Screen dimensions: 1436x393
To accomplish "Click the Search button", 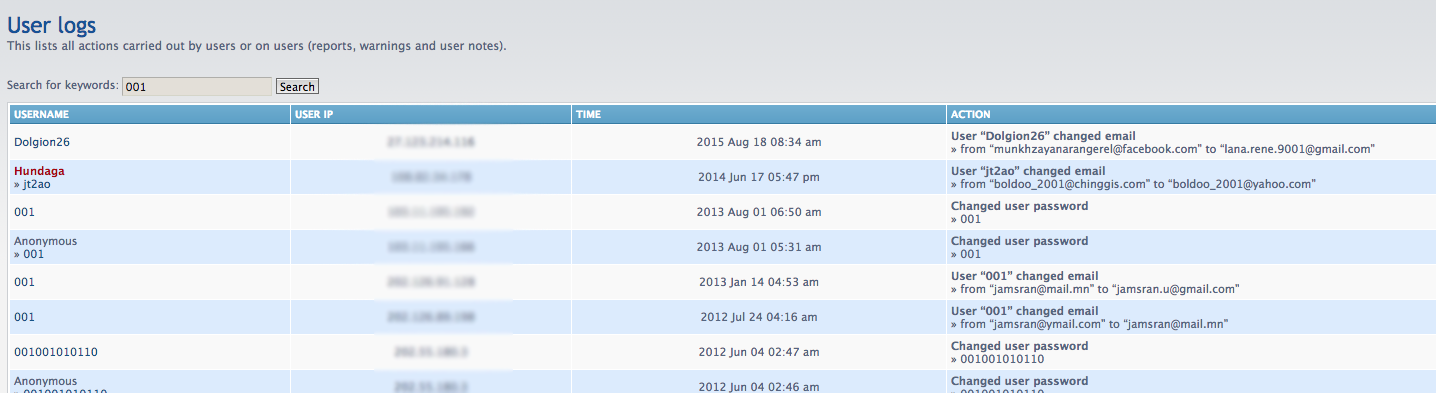I will click(297, 87).
